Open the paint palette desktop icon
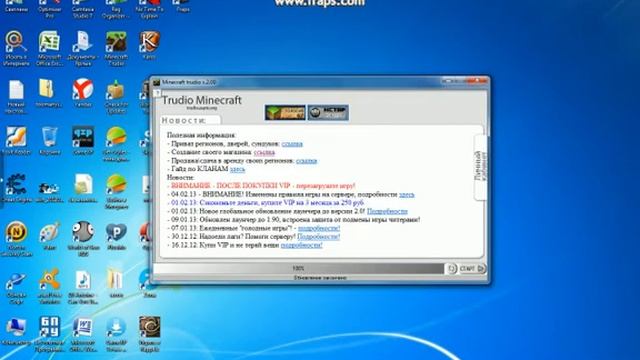The width and height of the screenshot is (640, 360). 49,232
